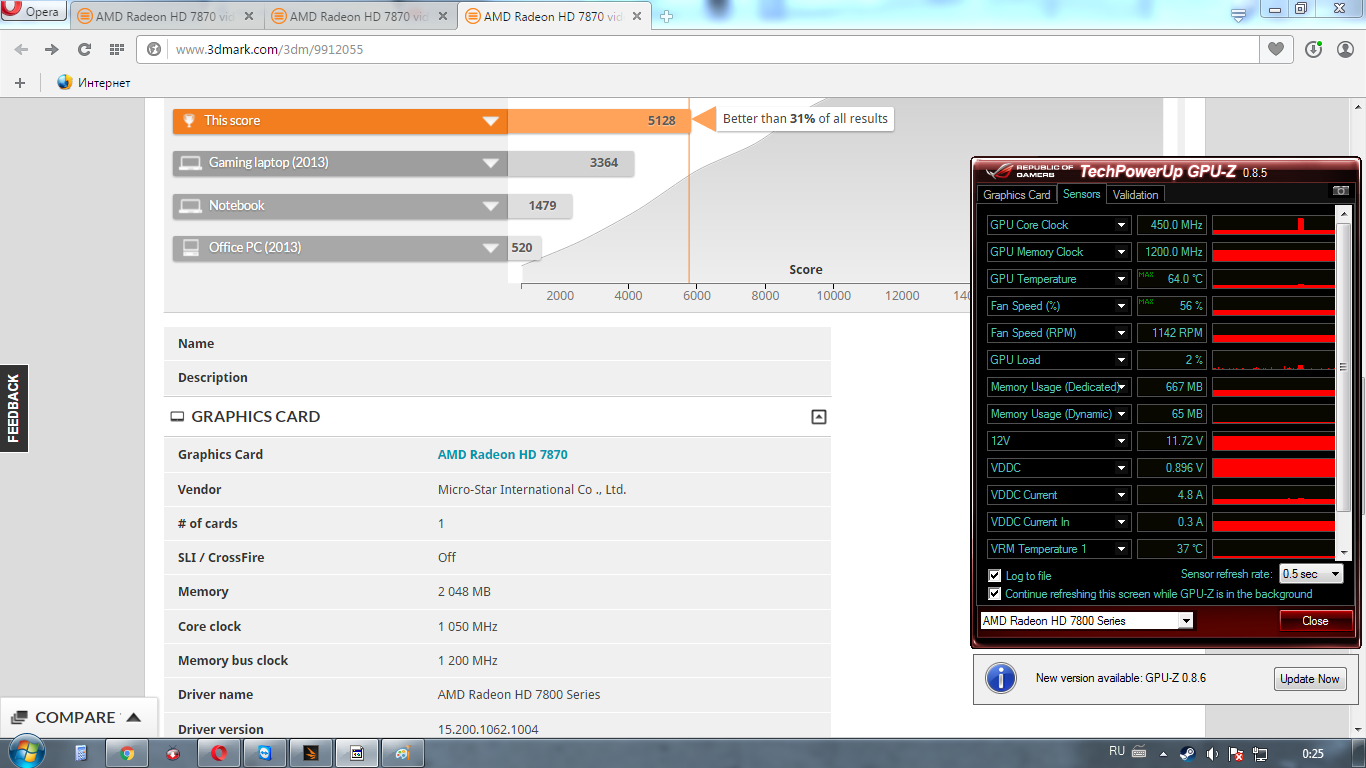Image resolution: width=1366 pixels, height=768 pixels.
Task: Focus the address bar showing www.3dmark.com
Action: point(700,49)
